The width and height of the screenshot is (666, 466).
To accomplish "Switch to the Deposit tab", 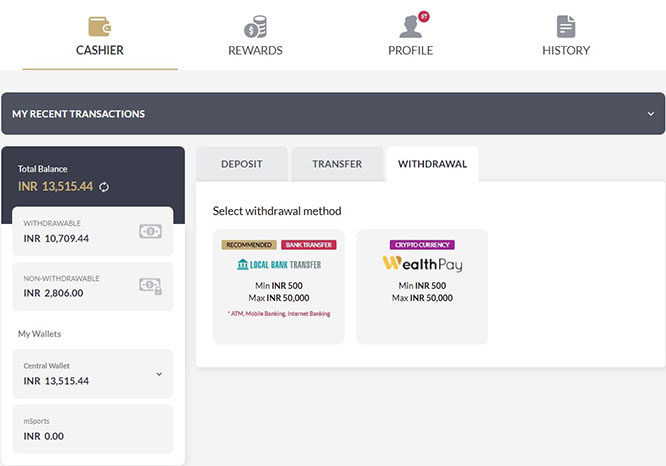I will 241,164.
